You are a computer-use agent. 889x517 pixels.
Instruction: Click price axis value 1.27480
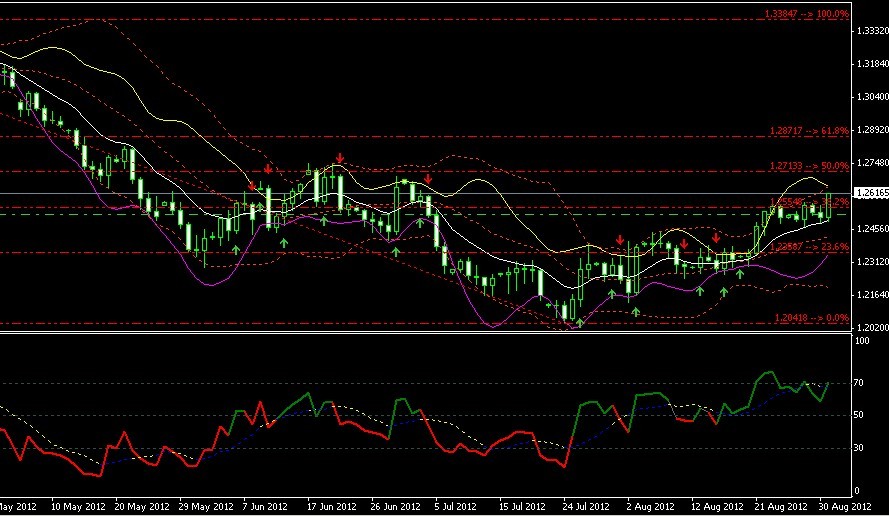(x=872, y=163)
